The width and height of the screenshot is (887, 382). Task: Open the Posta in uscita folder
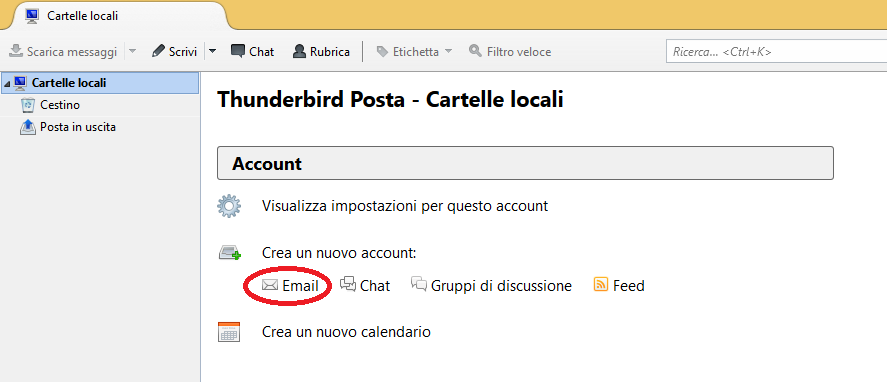[68, 127]
